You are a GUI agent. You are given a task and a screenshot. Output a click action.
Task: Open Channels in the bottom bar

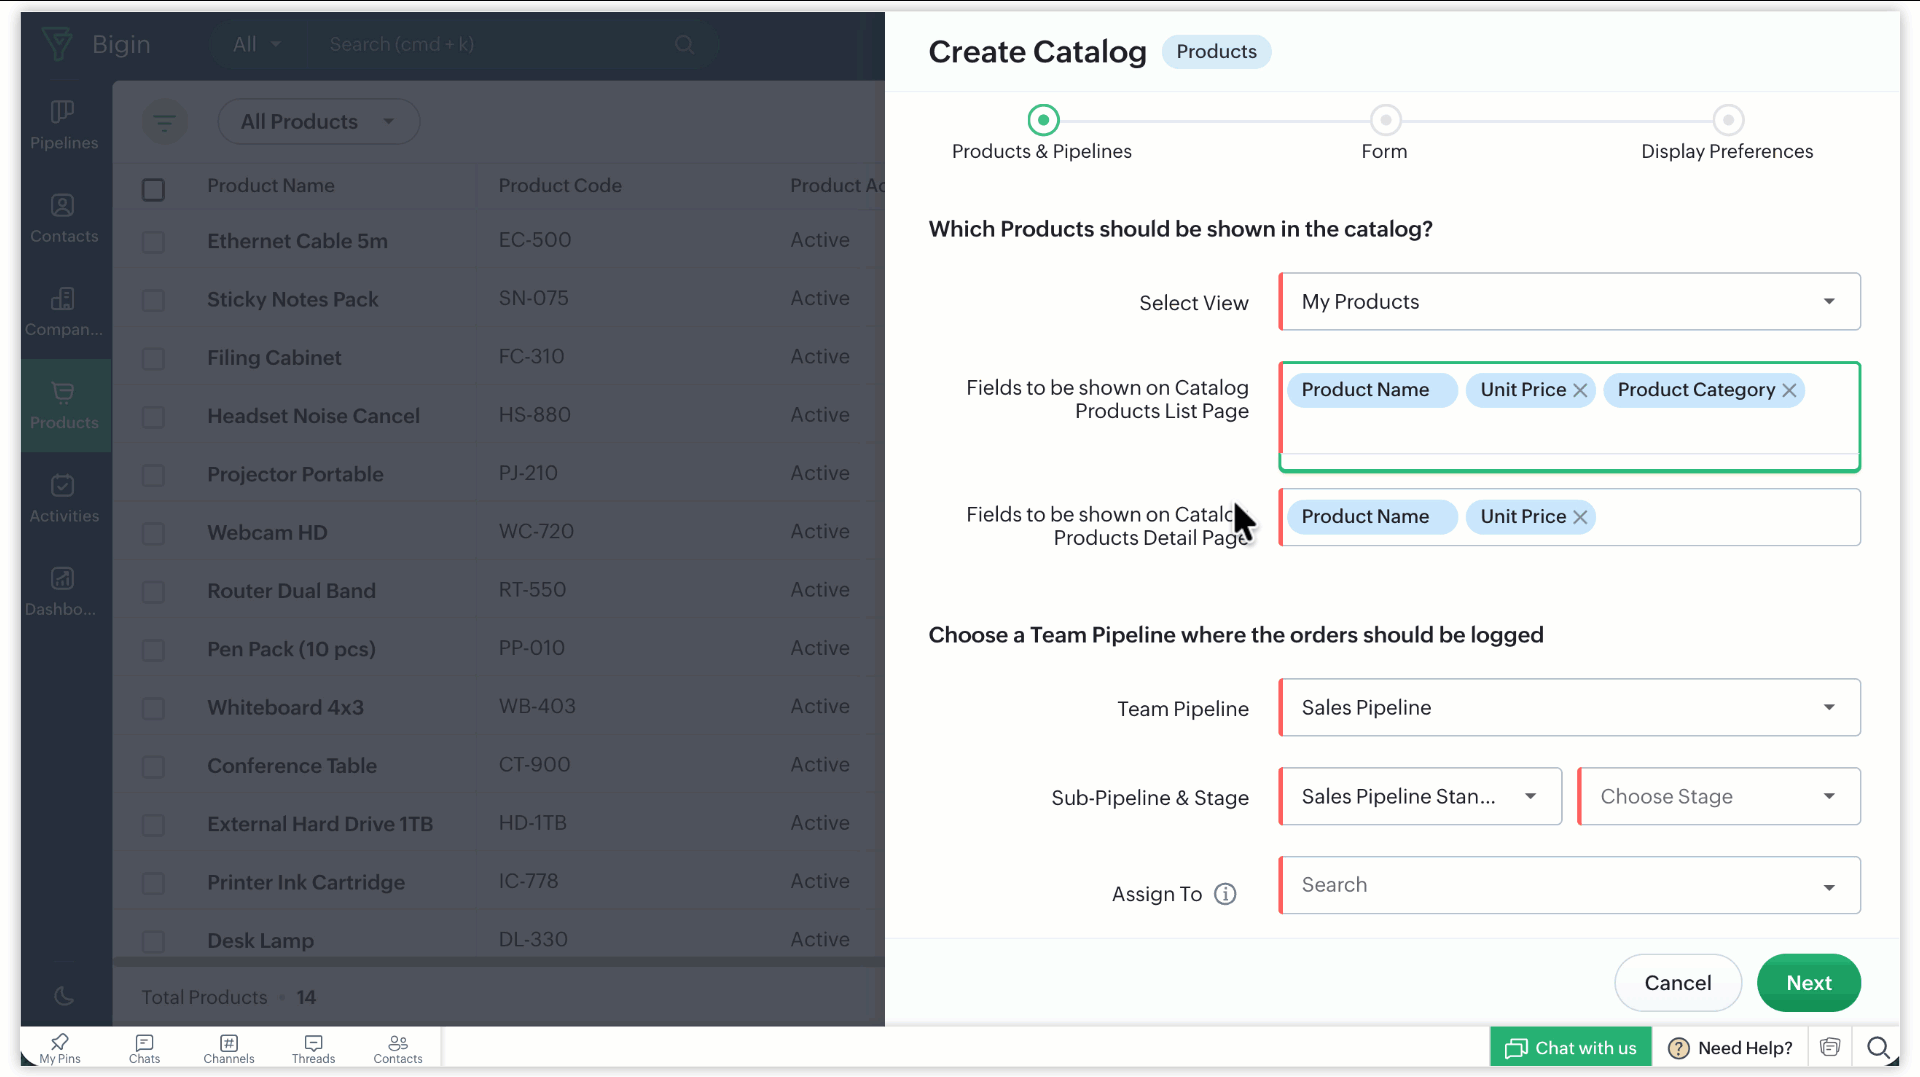(x=229, y=1048)
